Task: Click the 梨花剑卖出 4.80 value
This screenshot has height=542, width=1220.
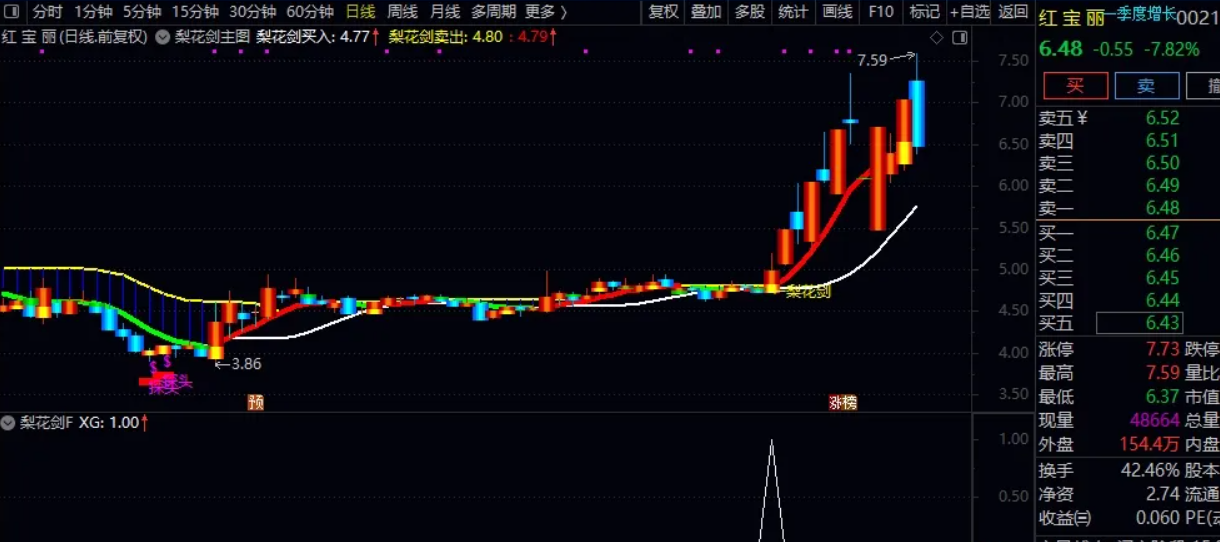Action: click(446, 37)
